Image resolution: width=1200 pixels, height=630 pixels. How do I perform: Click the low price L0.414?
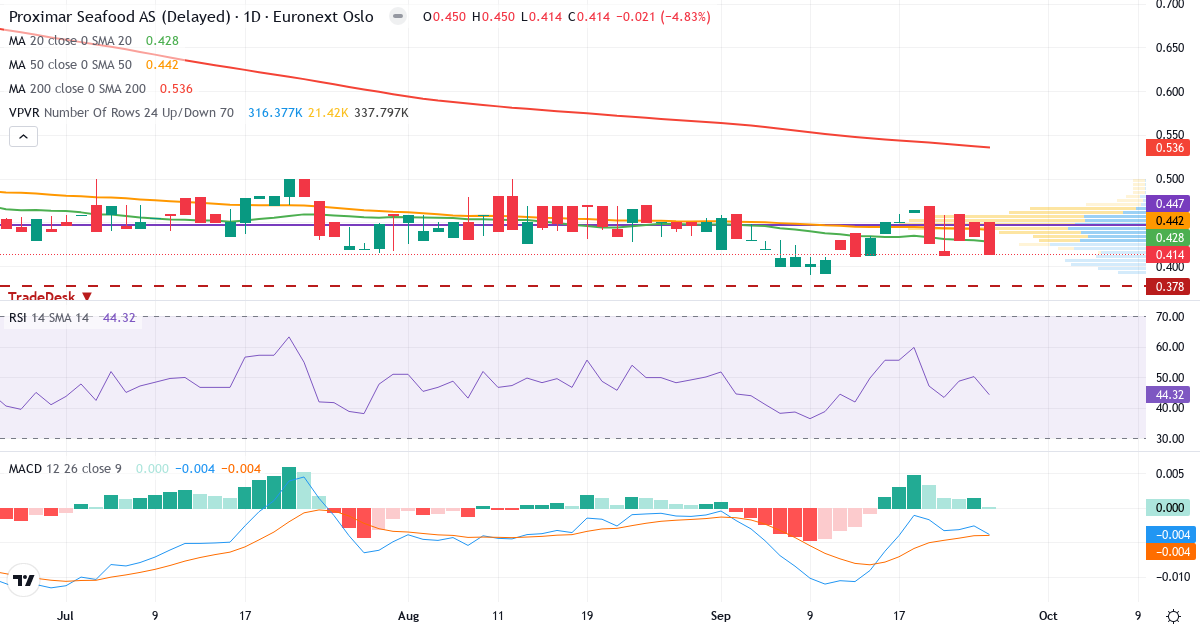click(544, 17)
